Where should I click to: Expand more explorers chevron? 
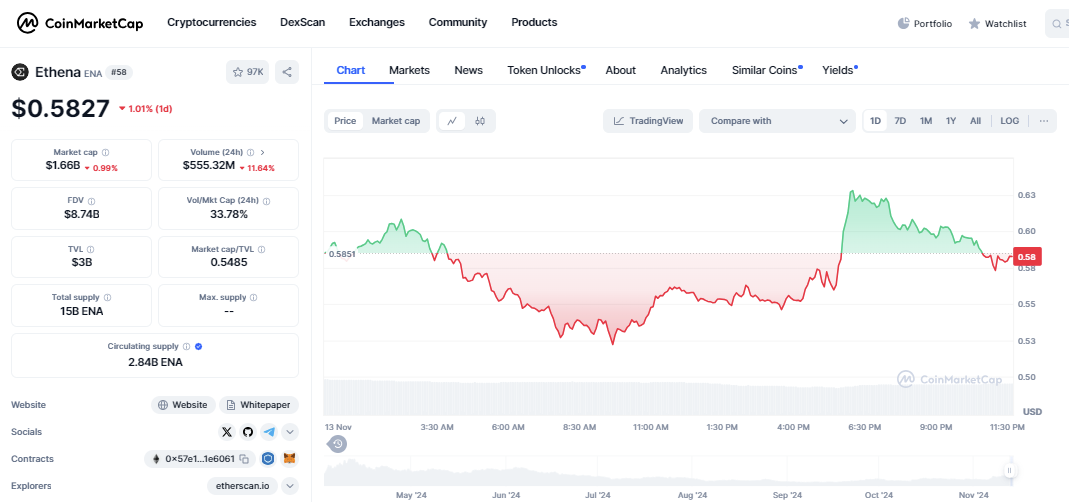point(290,486)
